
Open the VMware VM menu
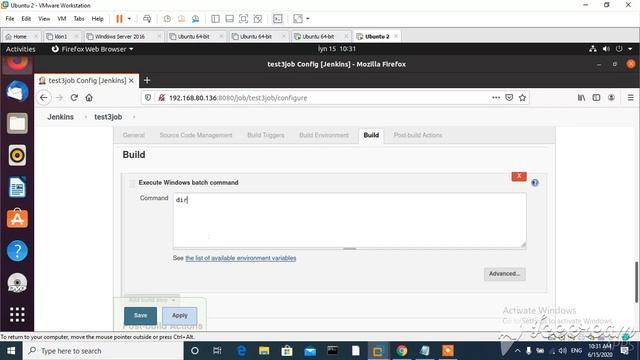[x=62, y=19]
